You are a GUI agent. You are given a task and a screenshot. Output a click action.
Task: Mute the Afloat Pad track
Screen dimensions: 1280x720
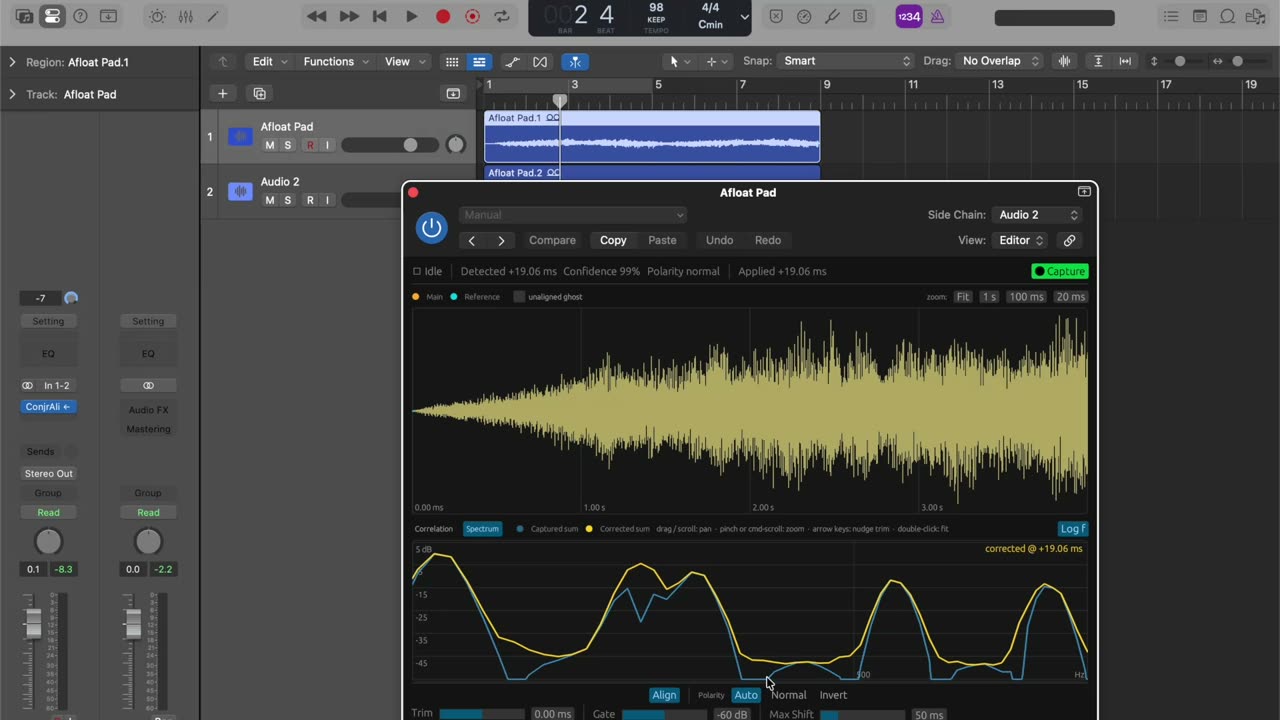(269, 145)
